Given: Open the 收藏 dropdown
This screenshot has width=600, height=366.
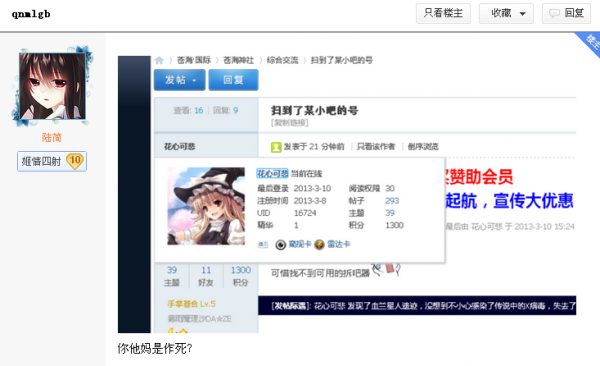Looking at the screenshot, I should coord(506,13).
